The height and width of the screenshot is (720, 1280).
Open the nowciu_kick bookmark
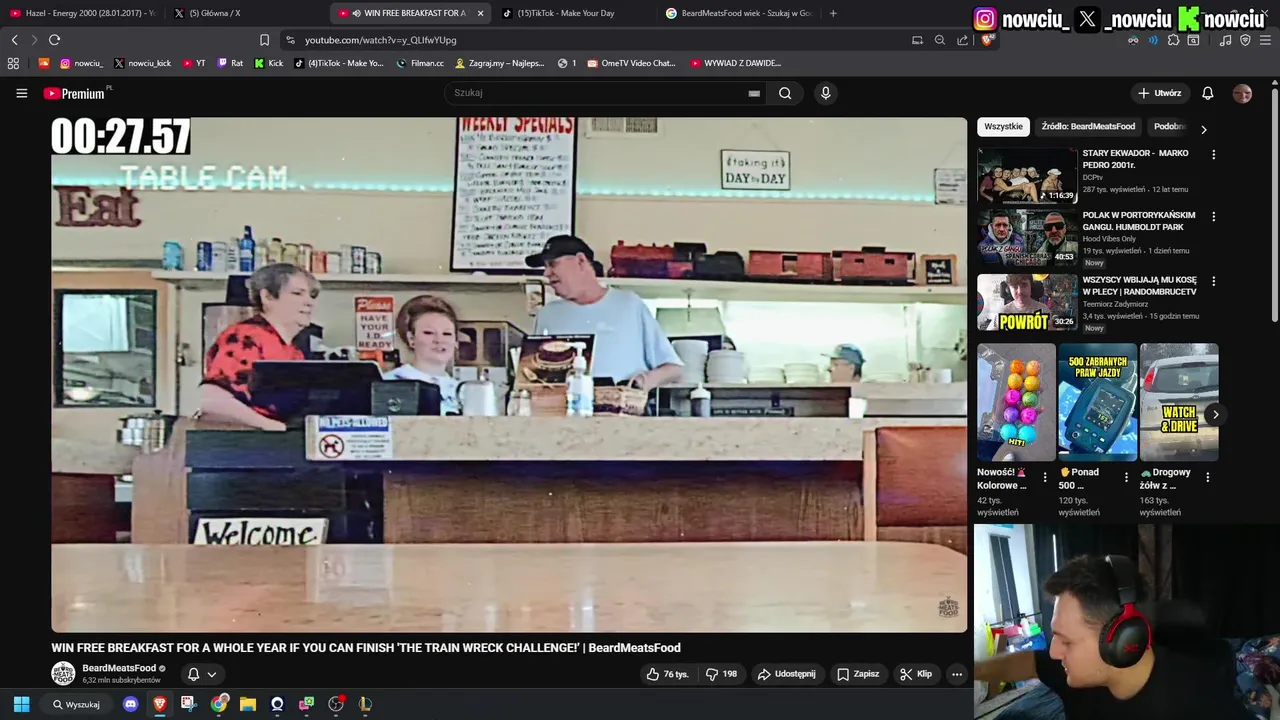tap(142, 63)
